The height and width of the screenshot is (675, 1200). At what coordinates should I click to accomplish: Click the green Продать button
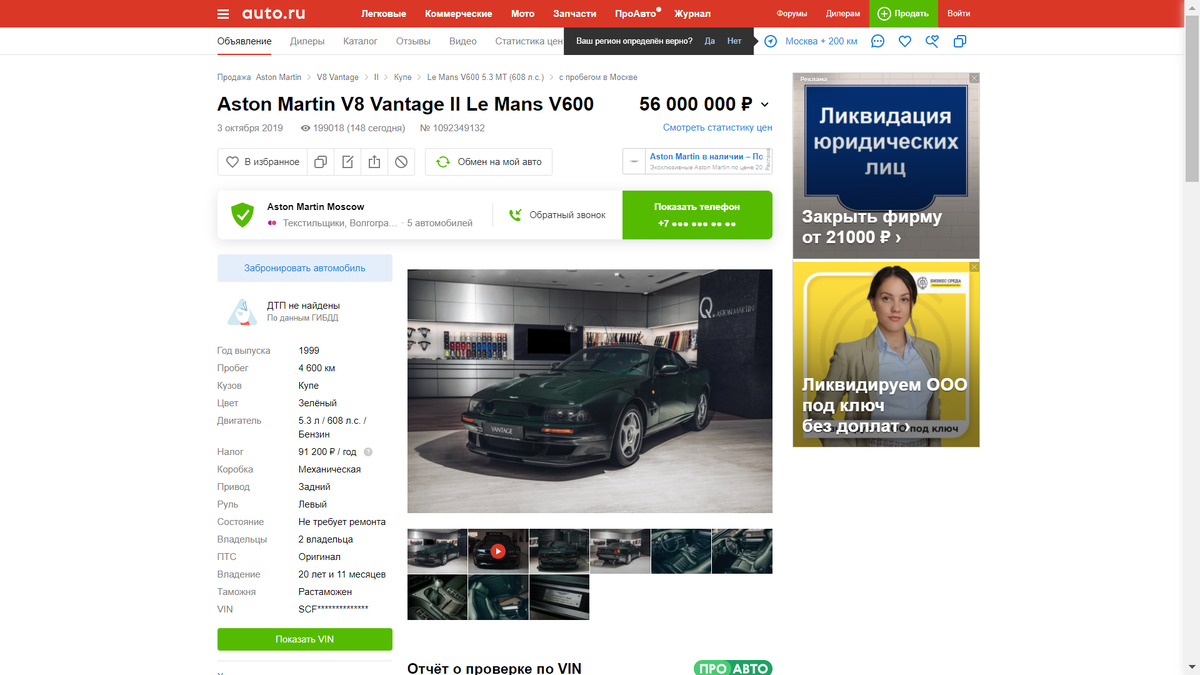903,14
